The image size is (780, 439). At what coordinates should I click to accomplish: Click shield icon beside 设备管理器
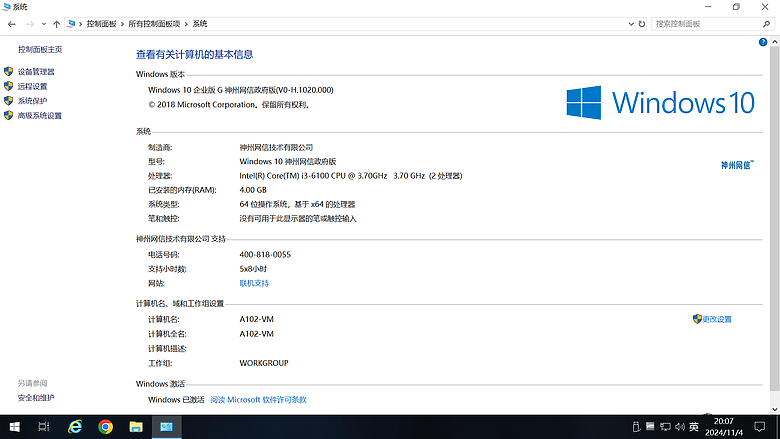tap(8, 72)
